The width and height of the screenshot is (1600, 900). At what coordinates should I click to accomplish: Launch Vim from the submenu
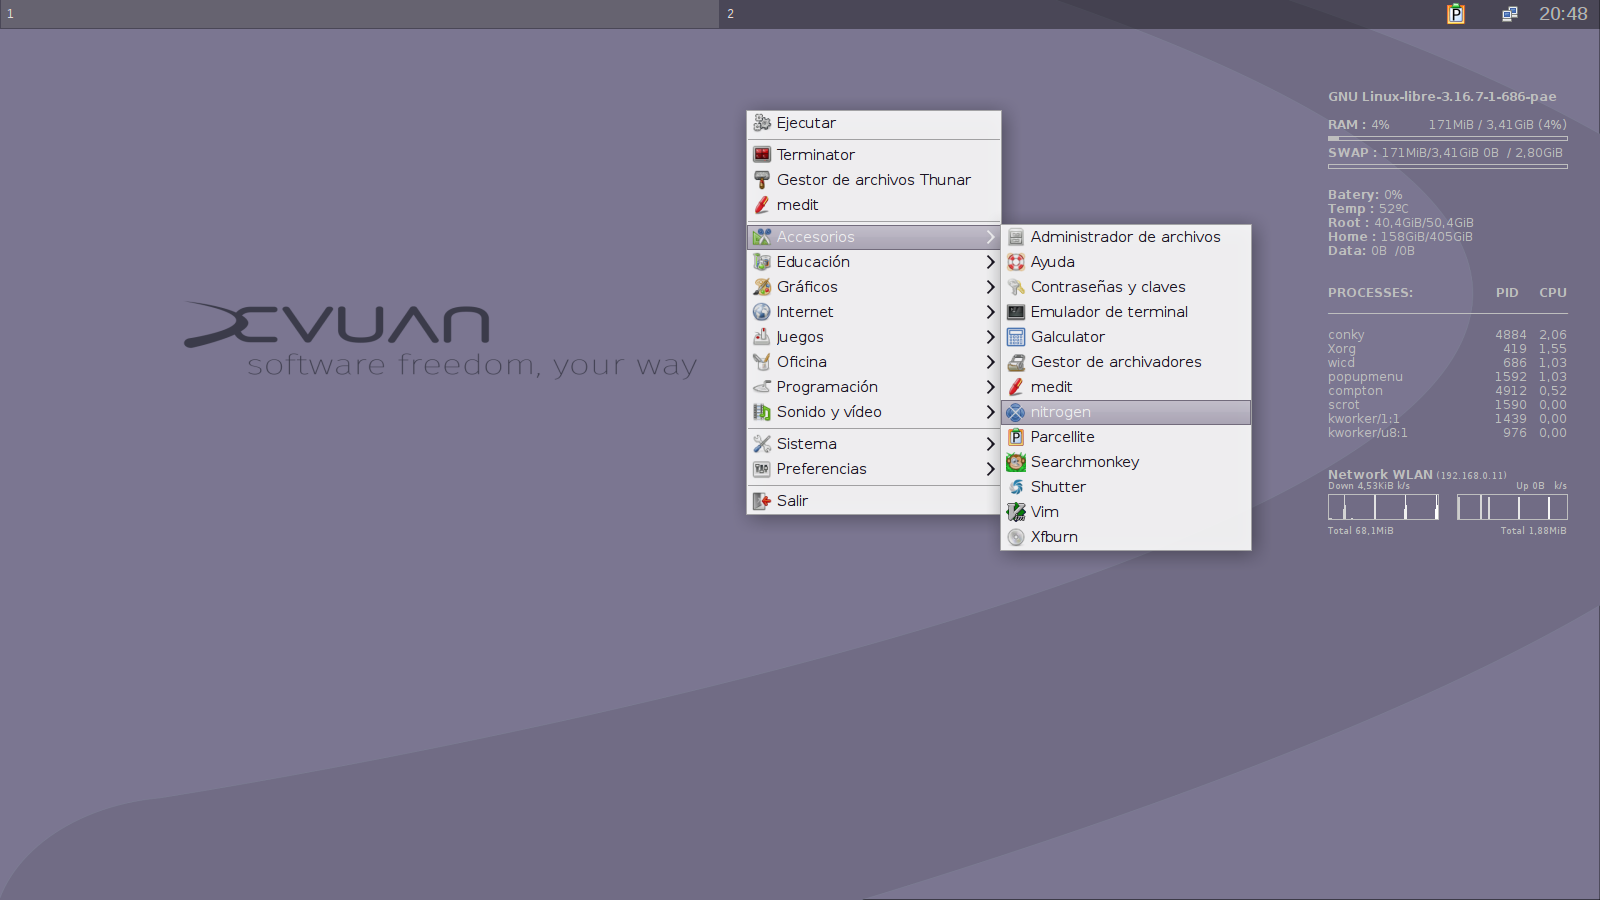[1126, 512]
